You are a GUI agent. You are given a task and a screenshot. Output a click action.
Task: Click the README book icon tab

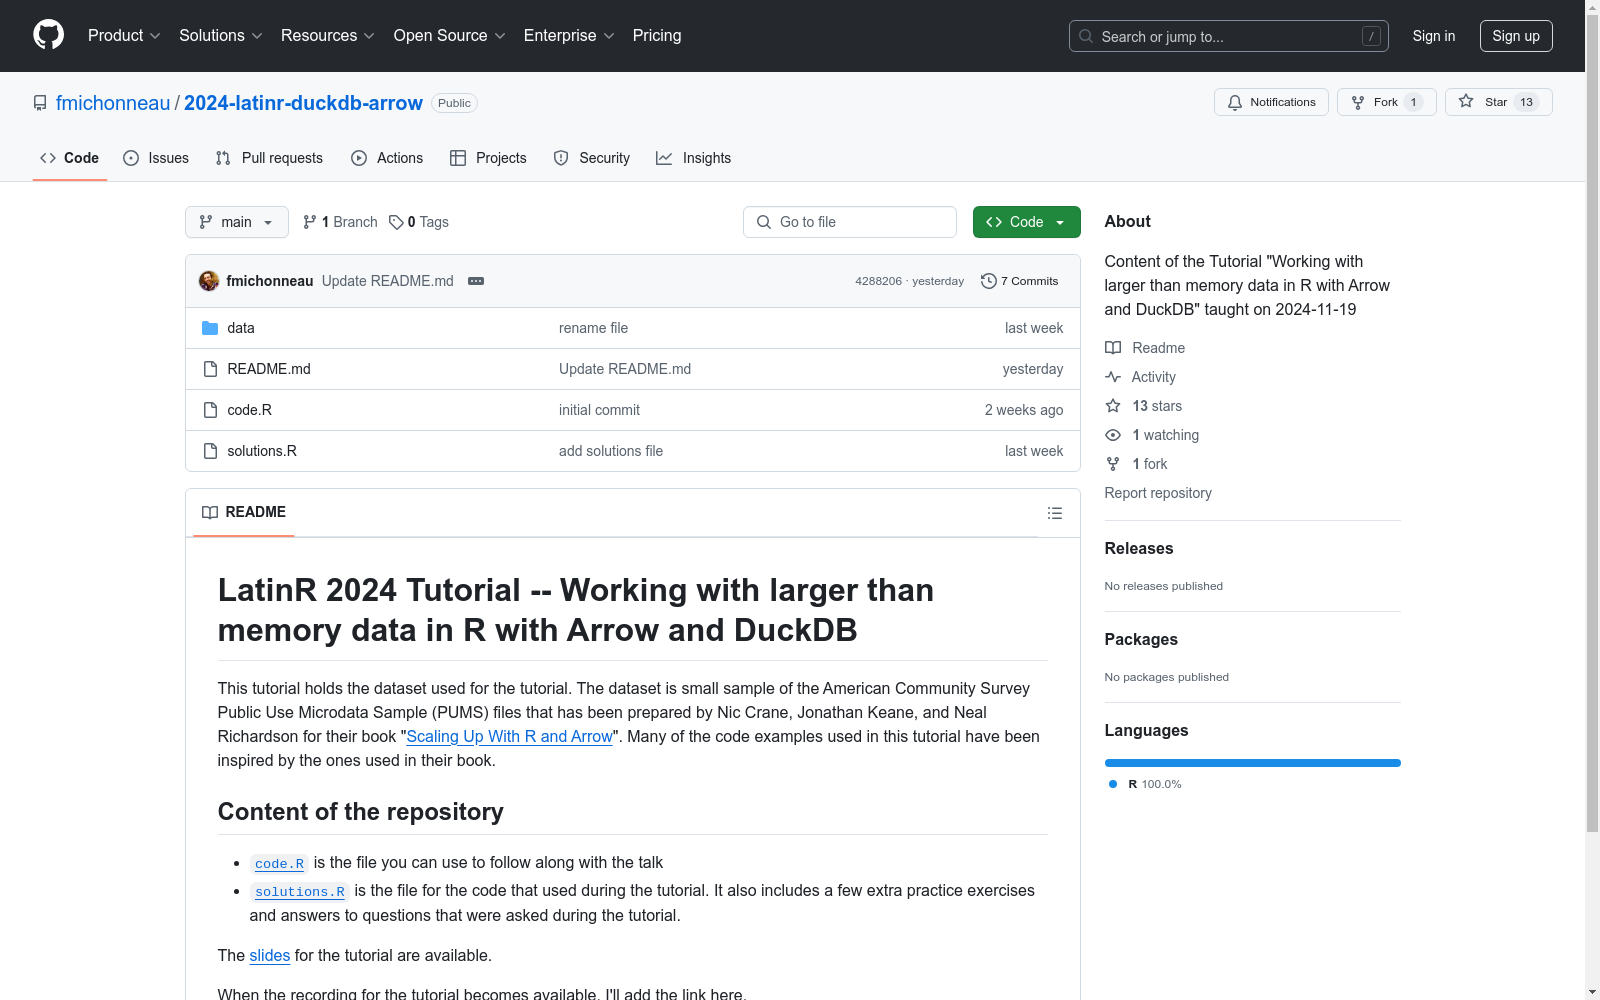click(210, 512)
